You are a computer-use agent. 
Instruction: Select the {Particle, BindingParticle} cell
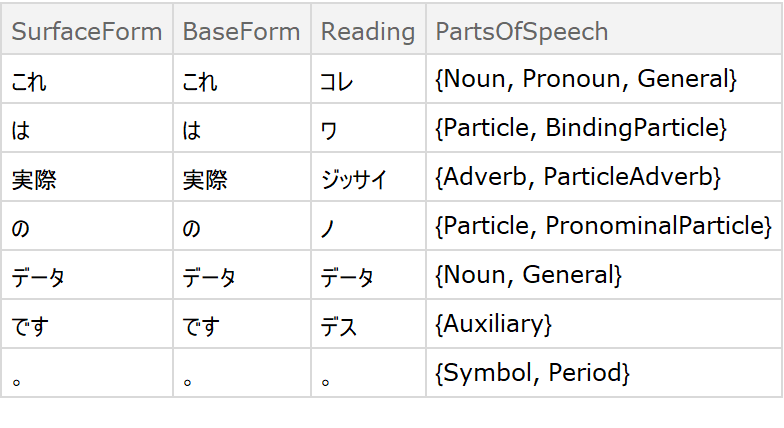click(581, 129)
